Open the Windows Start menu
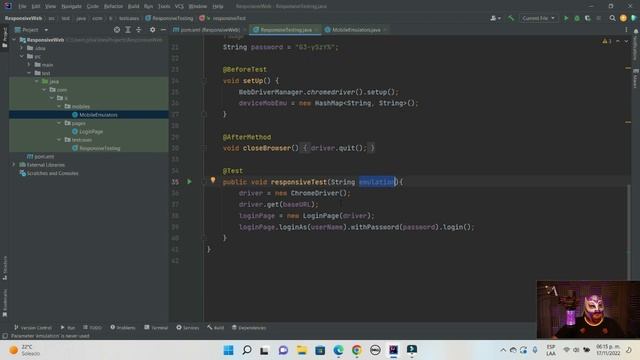The image size is (640, 360). pyautogui.click(x=229, y=350)
